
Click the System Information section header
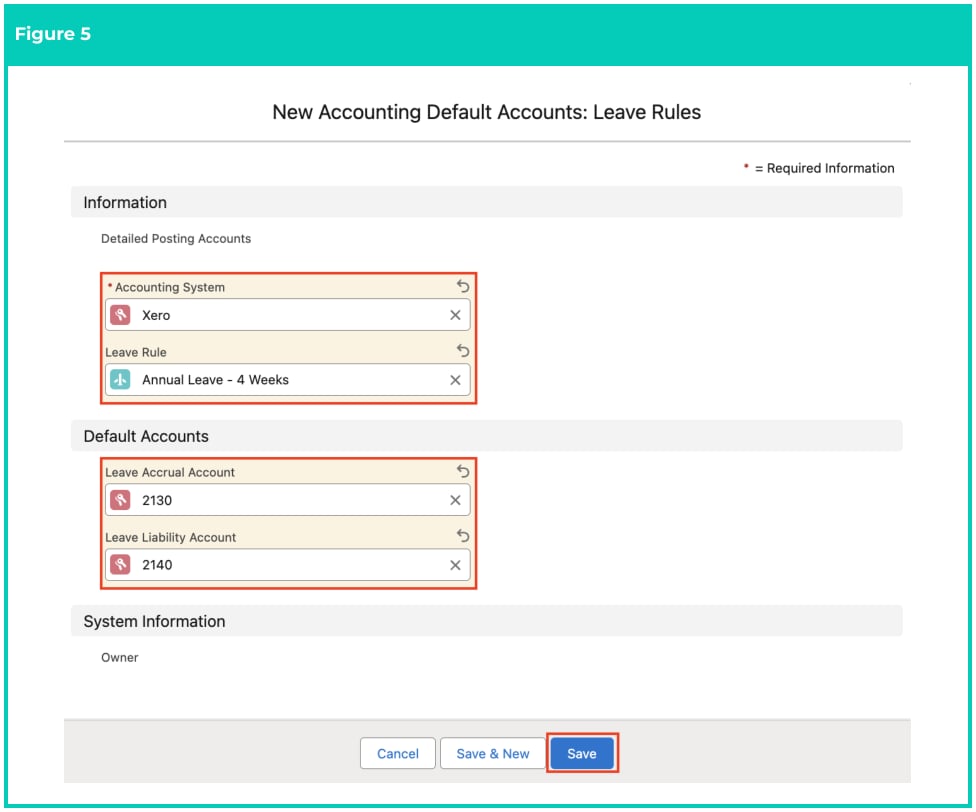tap(487, 621)
